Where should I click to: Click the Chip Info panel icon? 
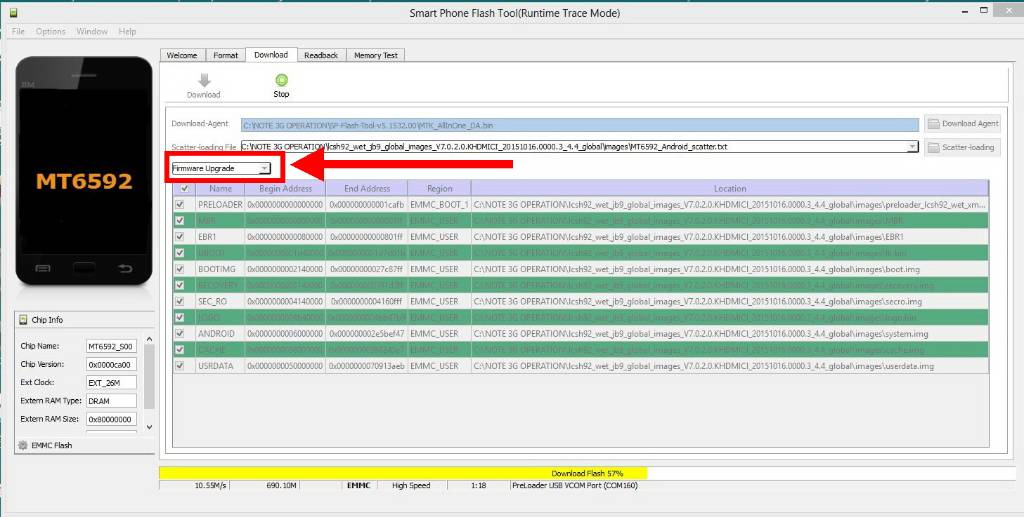[24, 320]
